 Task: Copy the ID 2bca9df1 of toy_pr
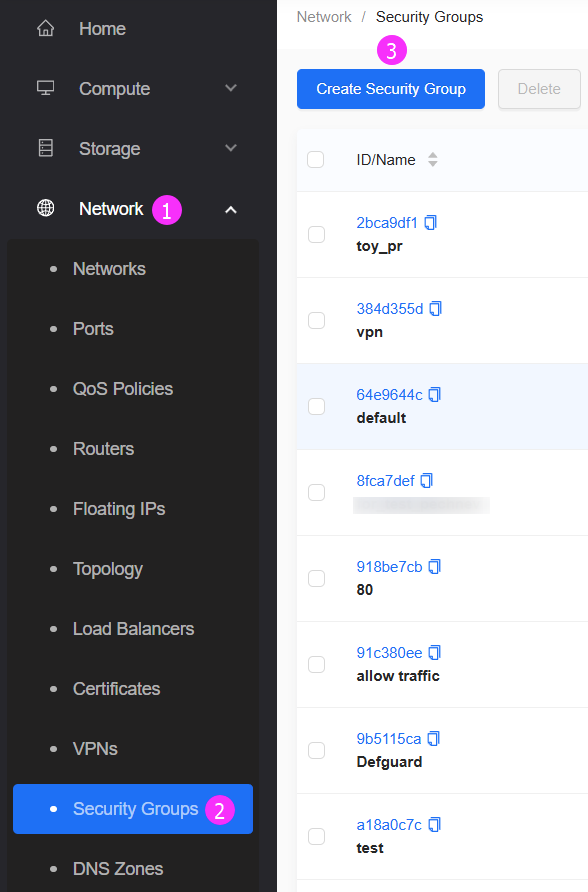click(x=431, y=222)
